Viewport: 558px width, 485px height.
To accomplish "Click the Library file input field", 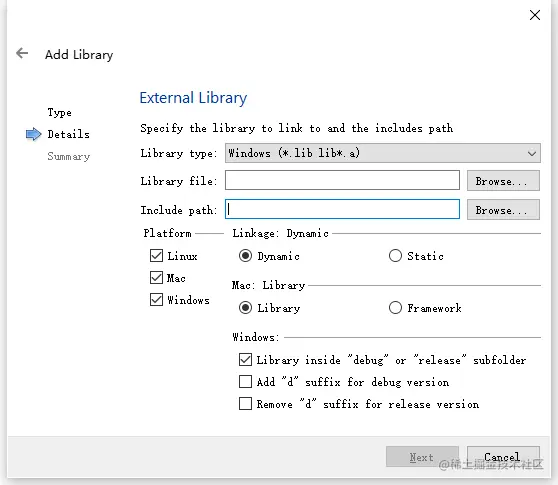I will [342, 180].
